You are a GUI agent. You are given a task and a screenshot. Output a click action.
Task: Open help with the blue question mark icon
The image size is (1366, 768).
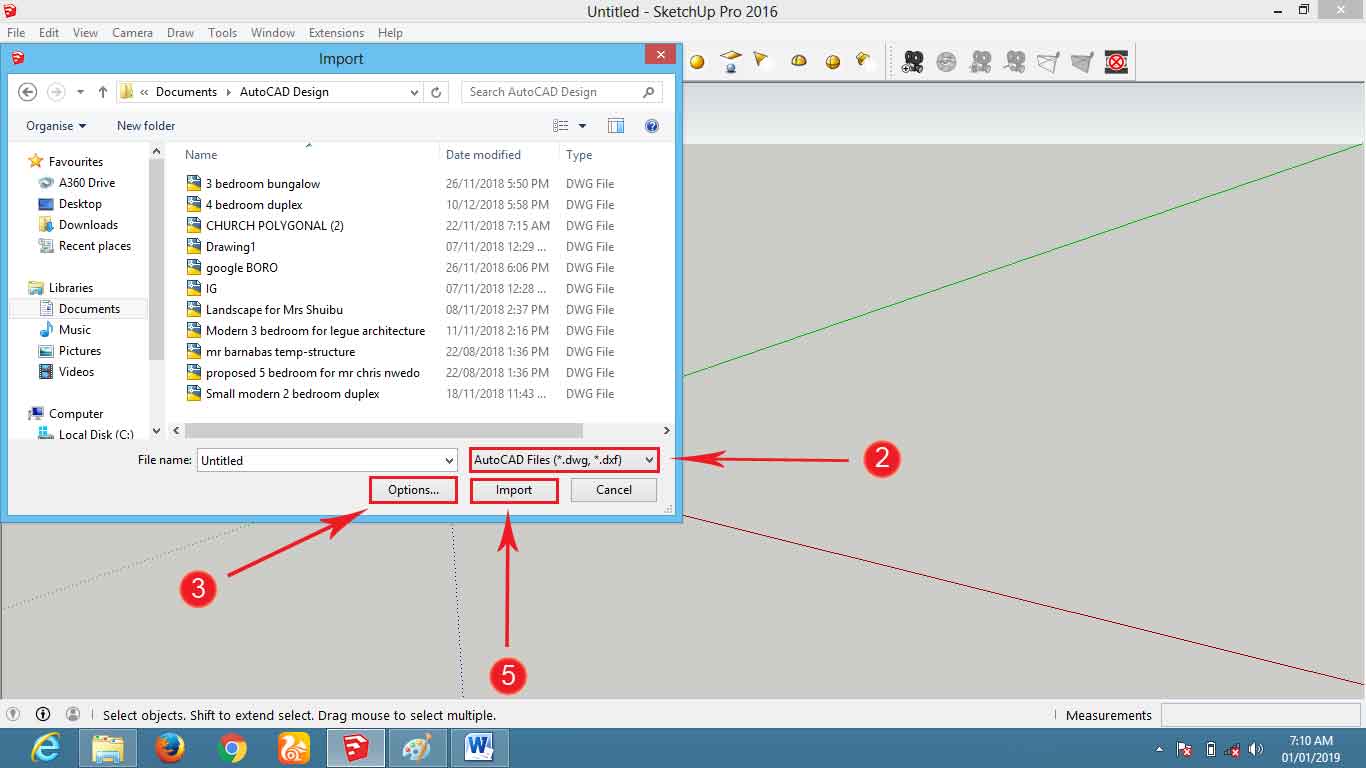click(x=652, y=126)
